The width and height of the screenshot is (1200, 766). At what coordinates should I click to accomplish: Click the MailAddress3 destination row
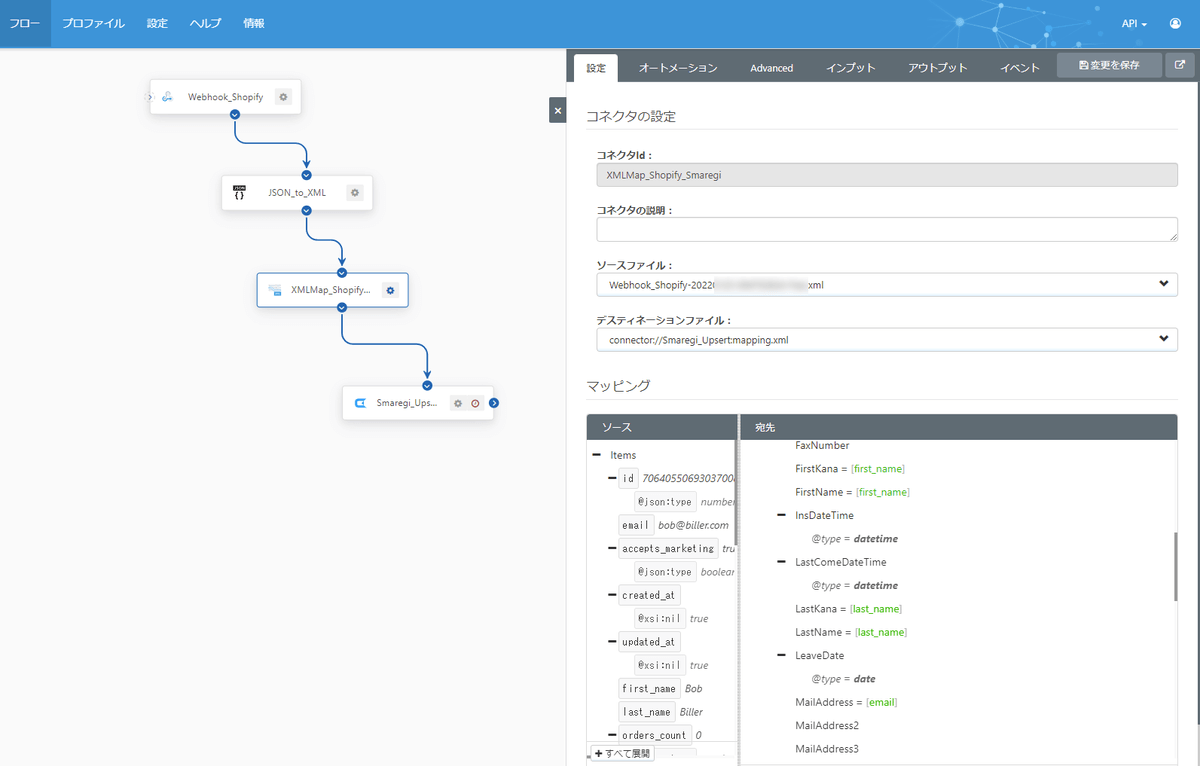click(827, 749)
